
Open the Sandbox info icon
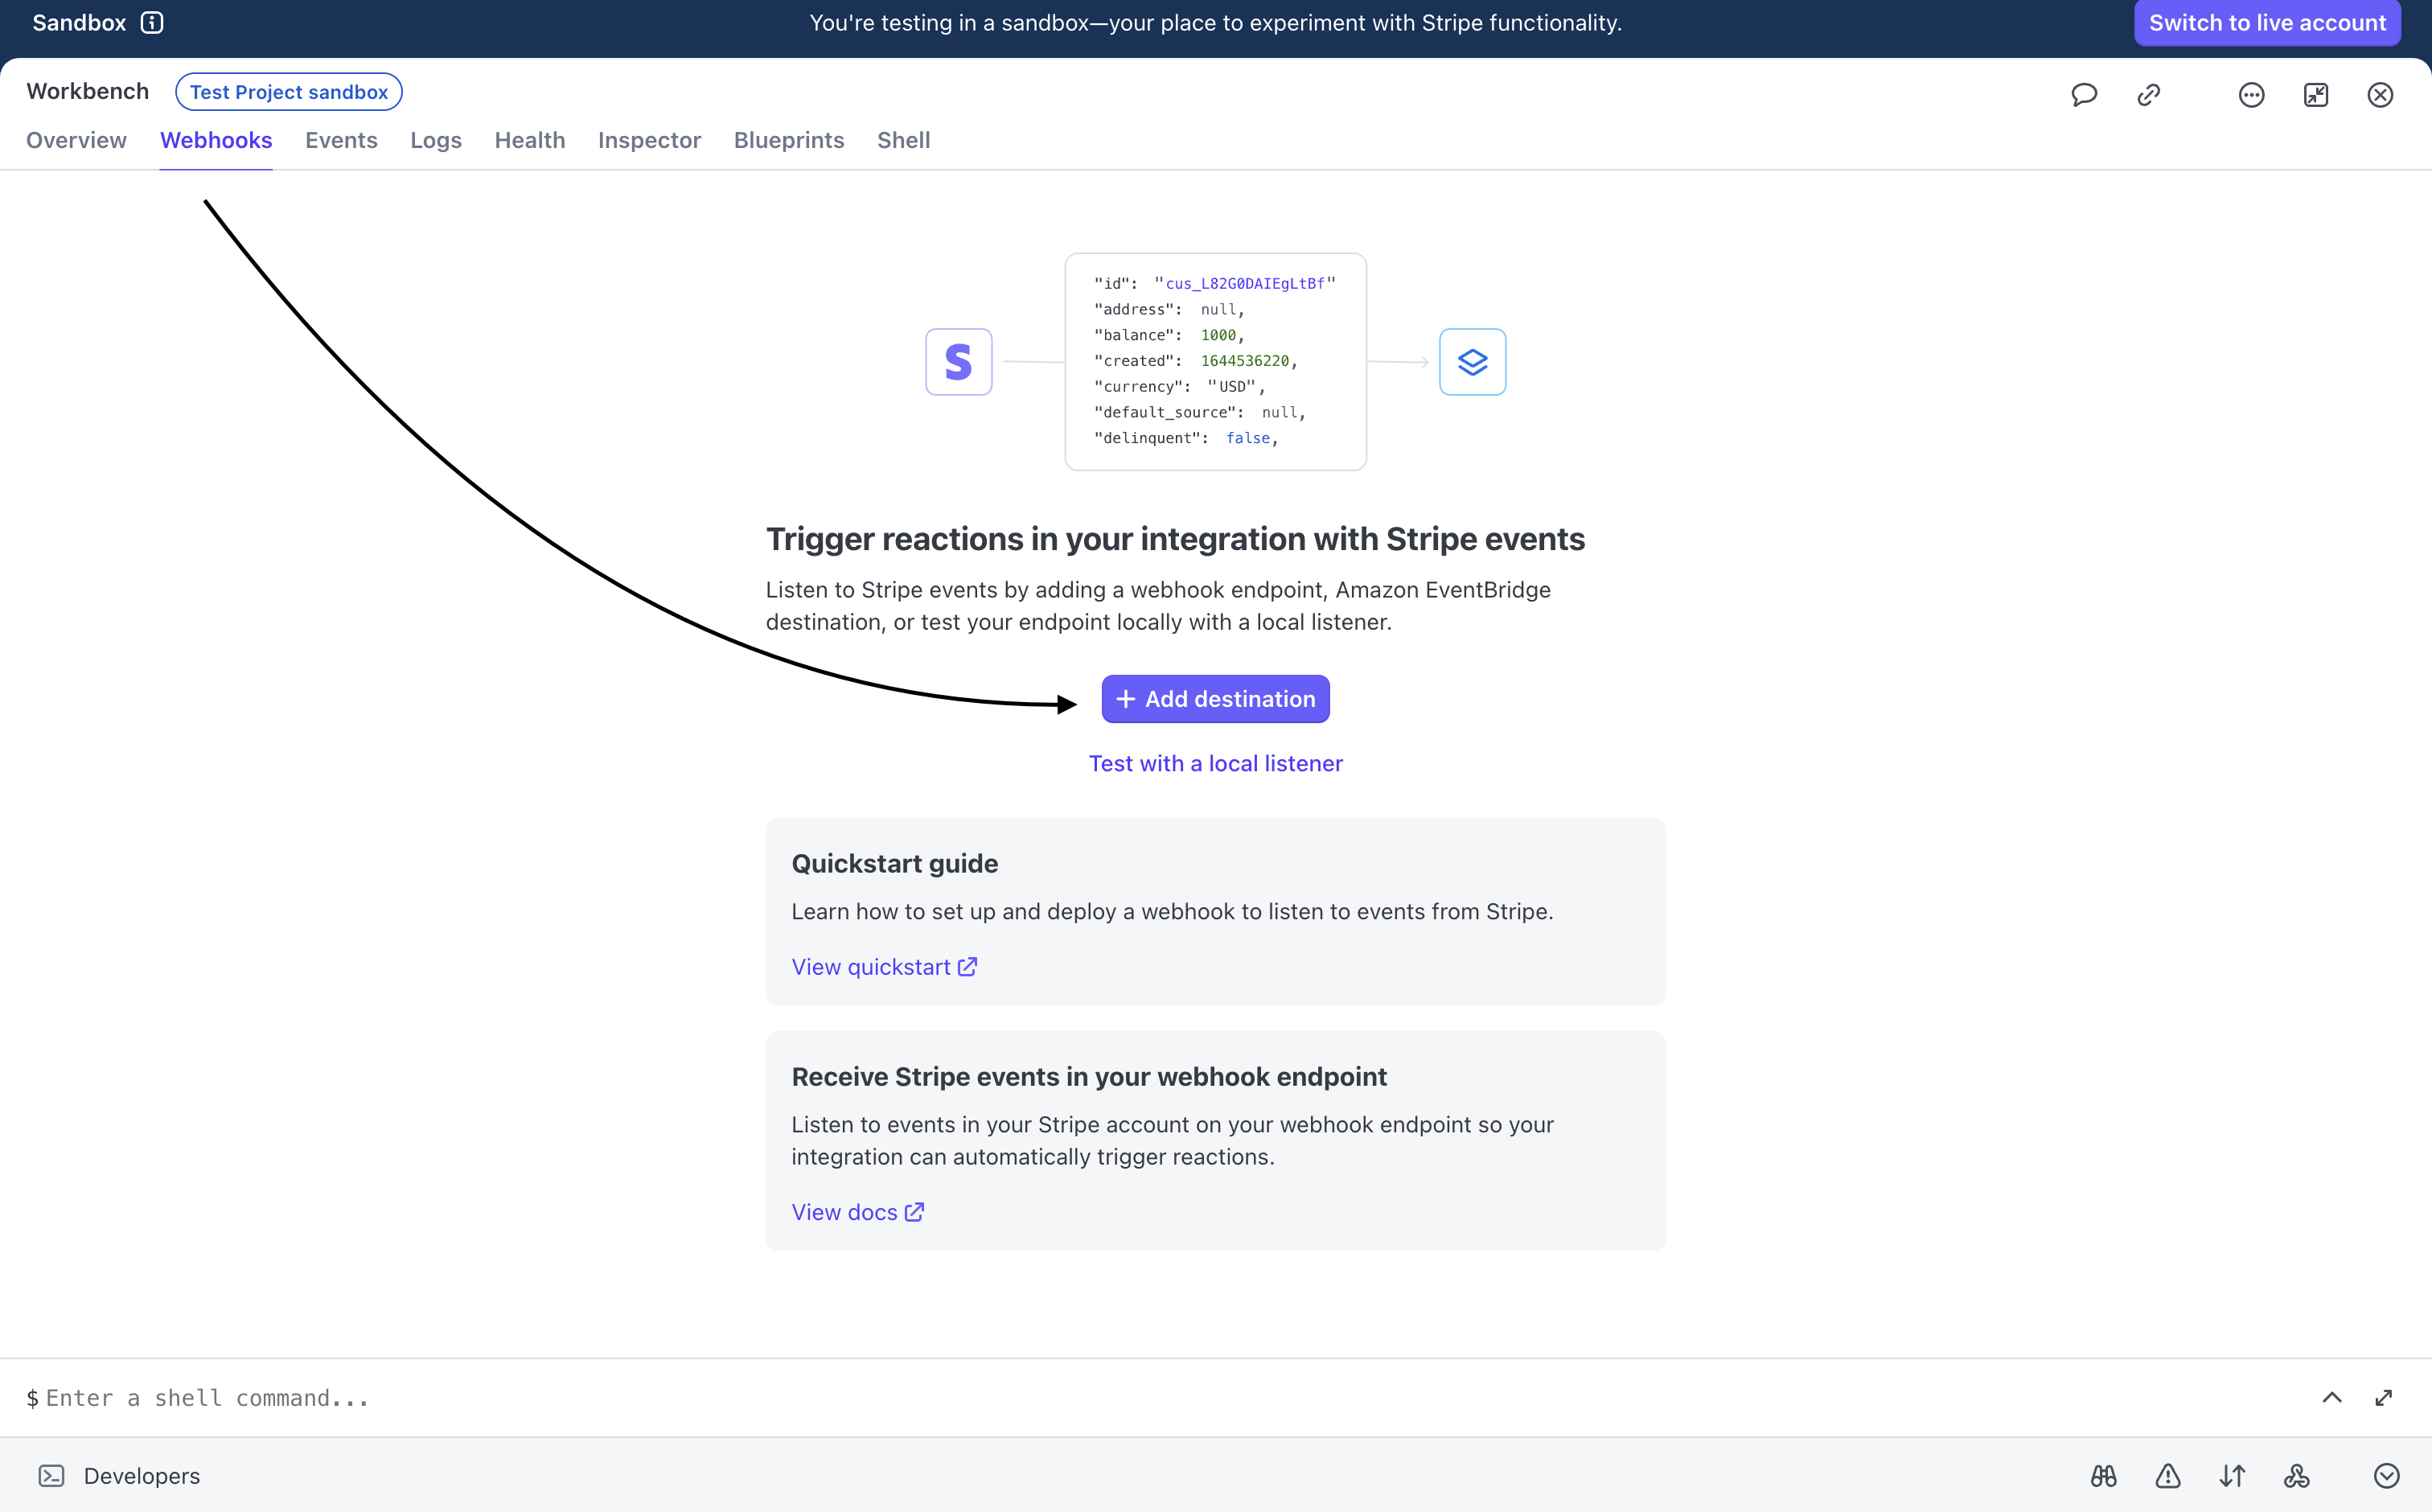point(152,22)
